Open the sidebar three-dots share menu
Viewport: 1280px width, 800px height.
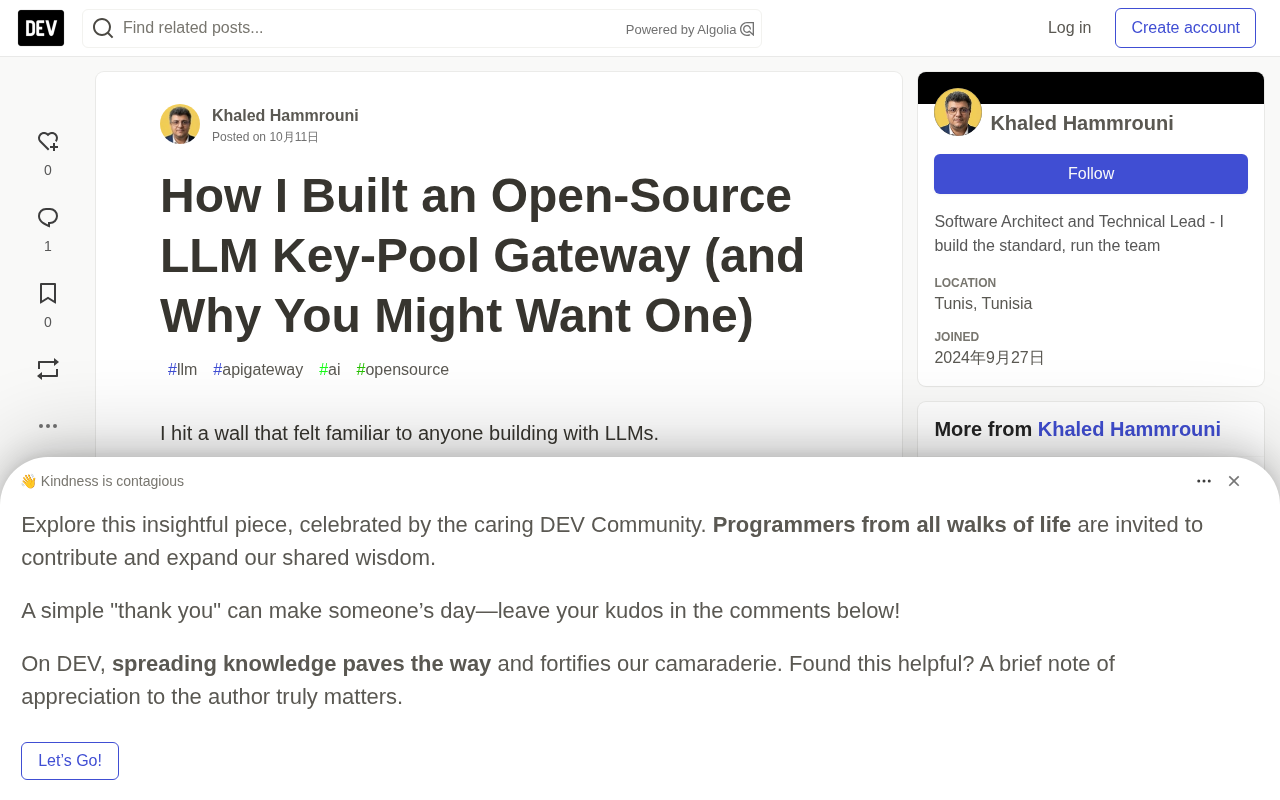(x=48, y=426)
